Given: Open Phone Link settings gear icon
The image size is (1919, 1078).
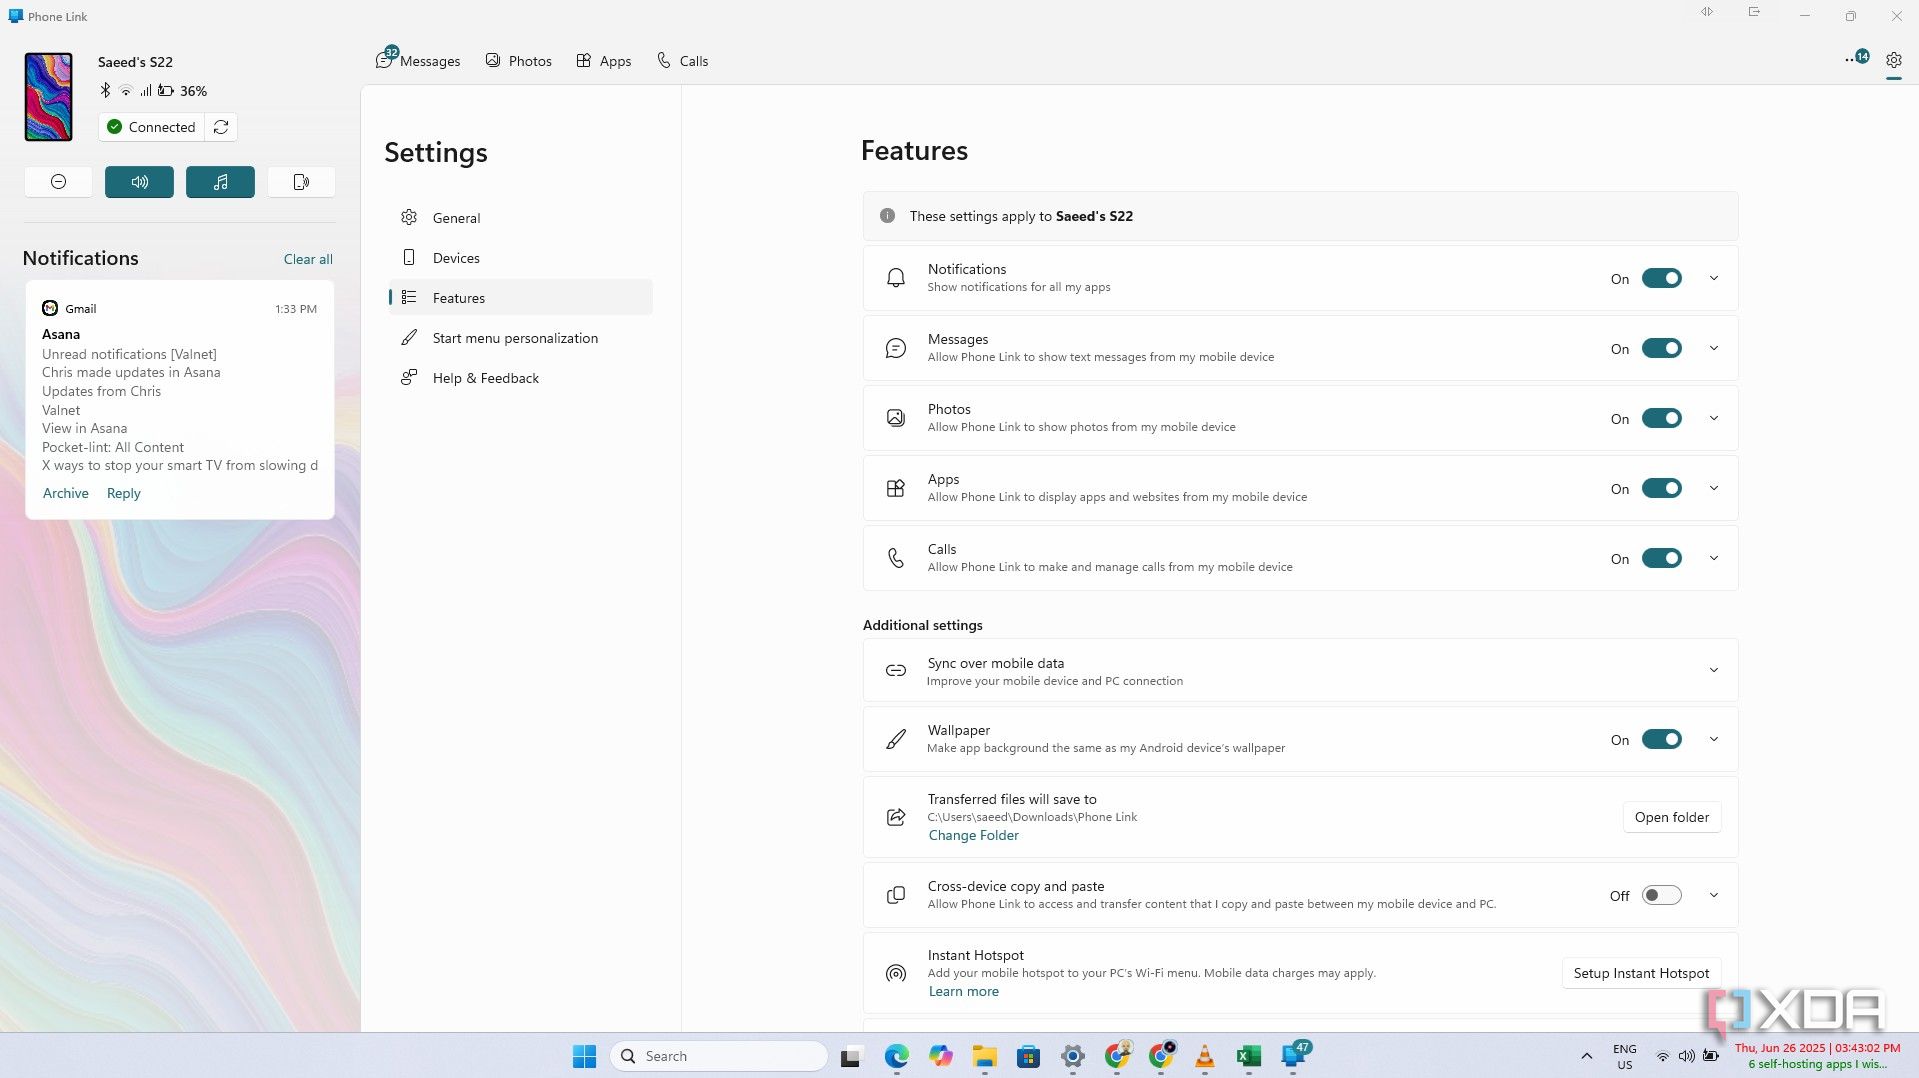Looking at the screenshot, I should pos(1893,60).
